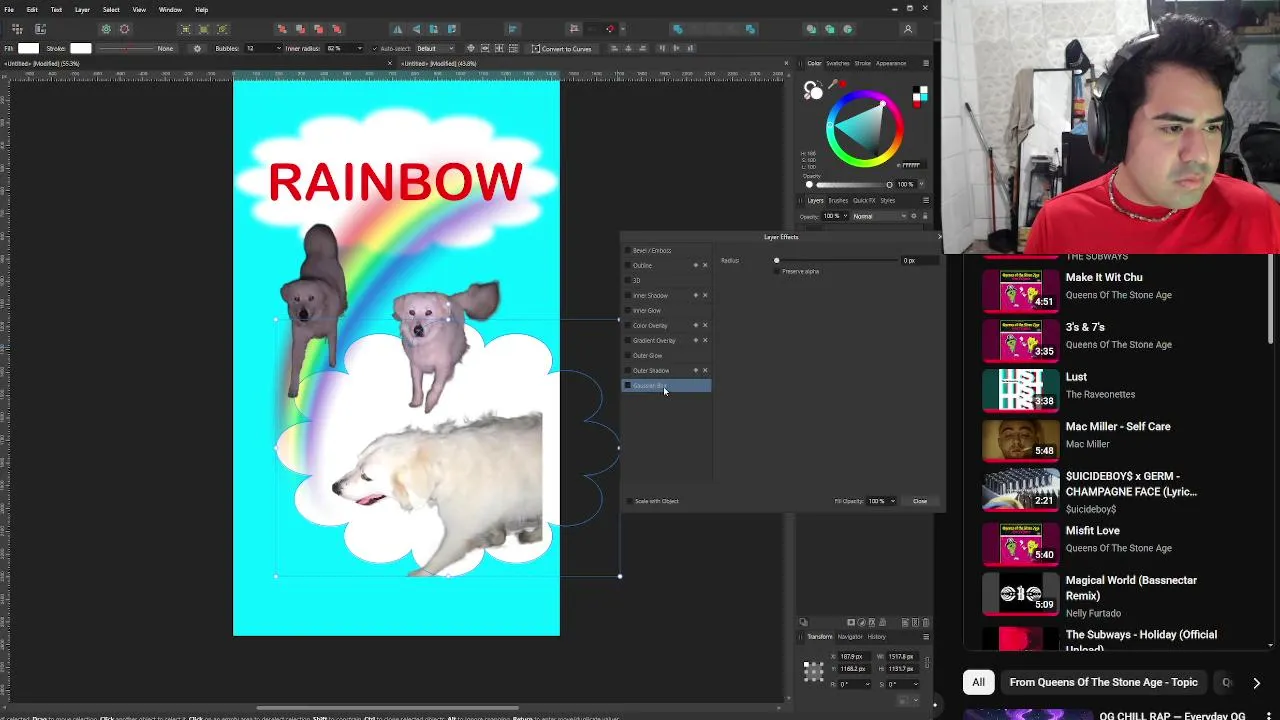Open the Styles tab
1280x720 pixels.
click(x=887, y=200)
